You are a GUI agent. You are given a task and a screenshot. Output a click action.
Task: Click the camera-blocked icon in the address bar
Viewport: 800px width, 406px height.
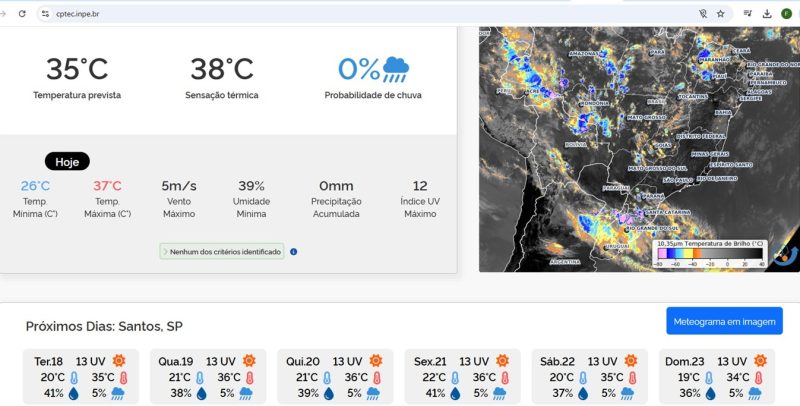coord(703,14)
